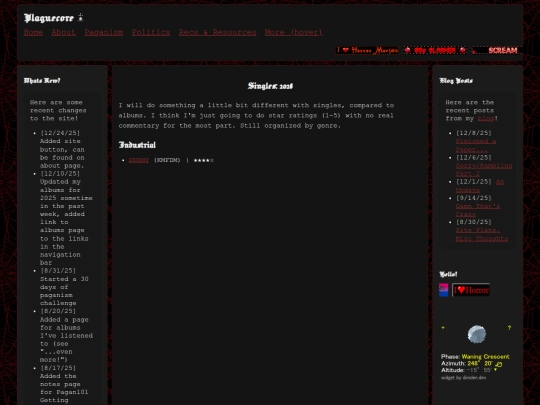This screenshot has height=405, width=540.
Task: Click the 80s Slasher banner badge
Action: [435, 50]
